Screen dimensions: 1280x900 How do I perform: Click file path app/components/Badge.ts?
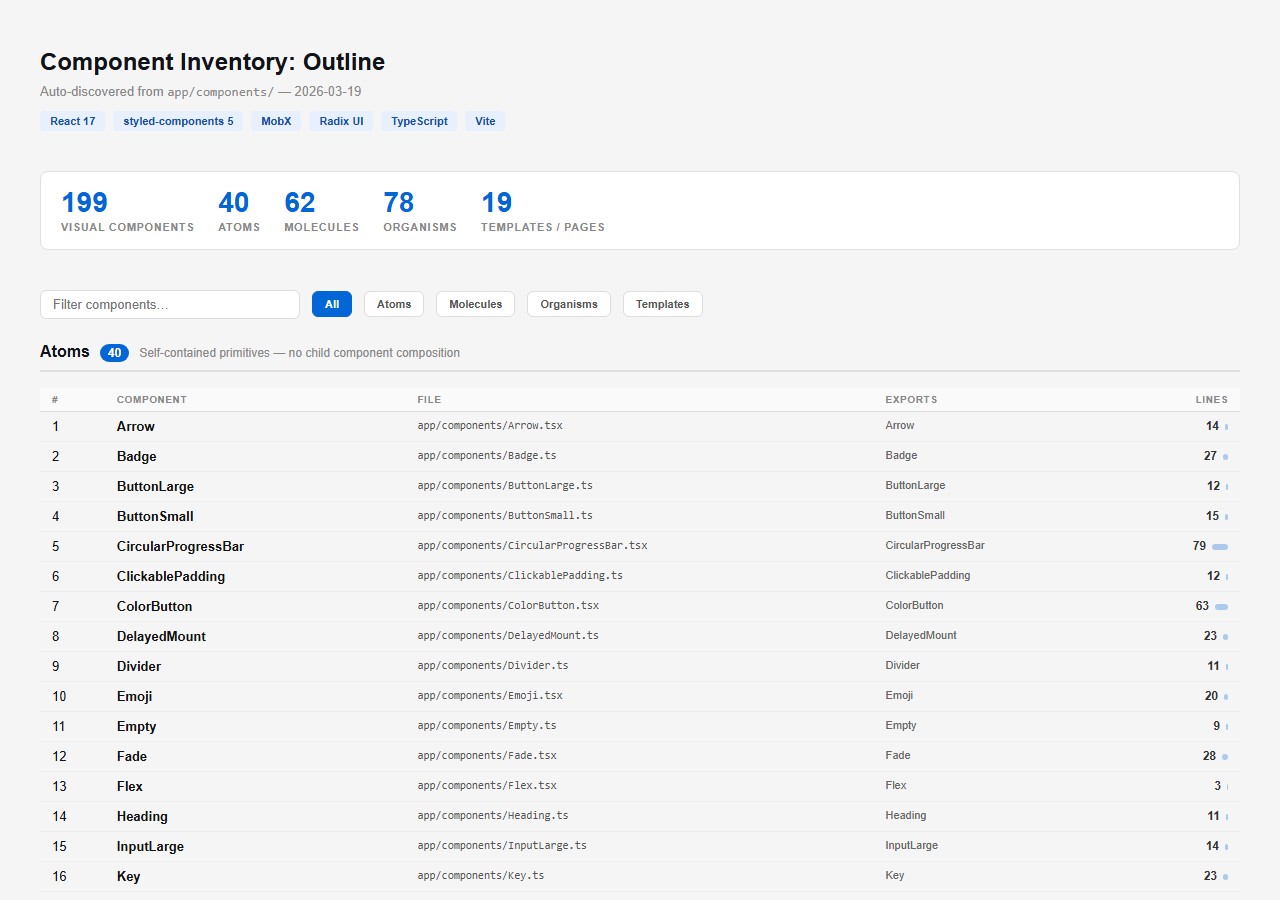click(x=487, y=456)
